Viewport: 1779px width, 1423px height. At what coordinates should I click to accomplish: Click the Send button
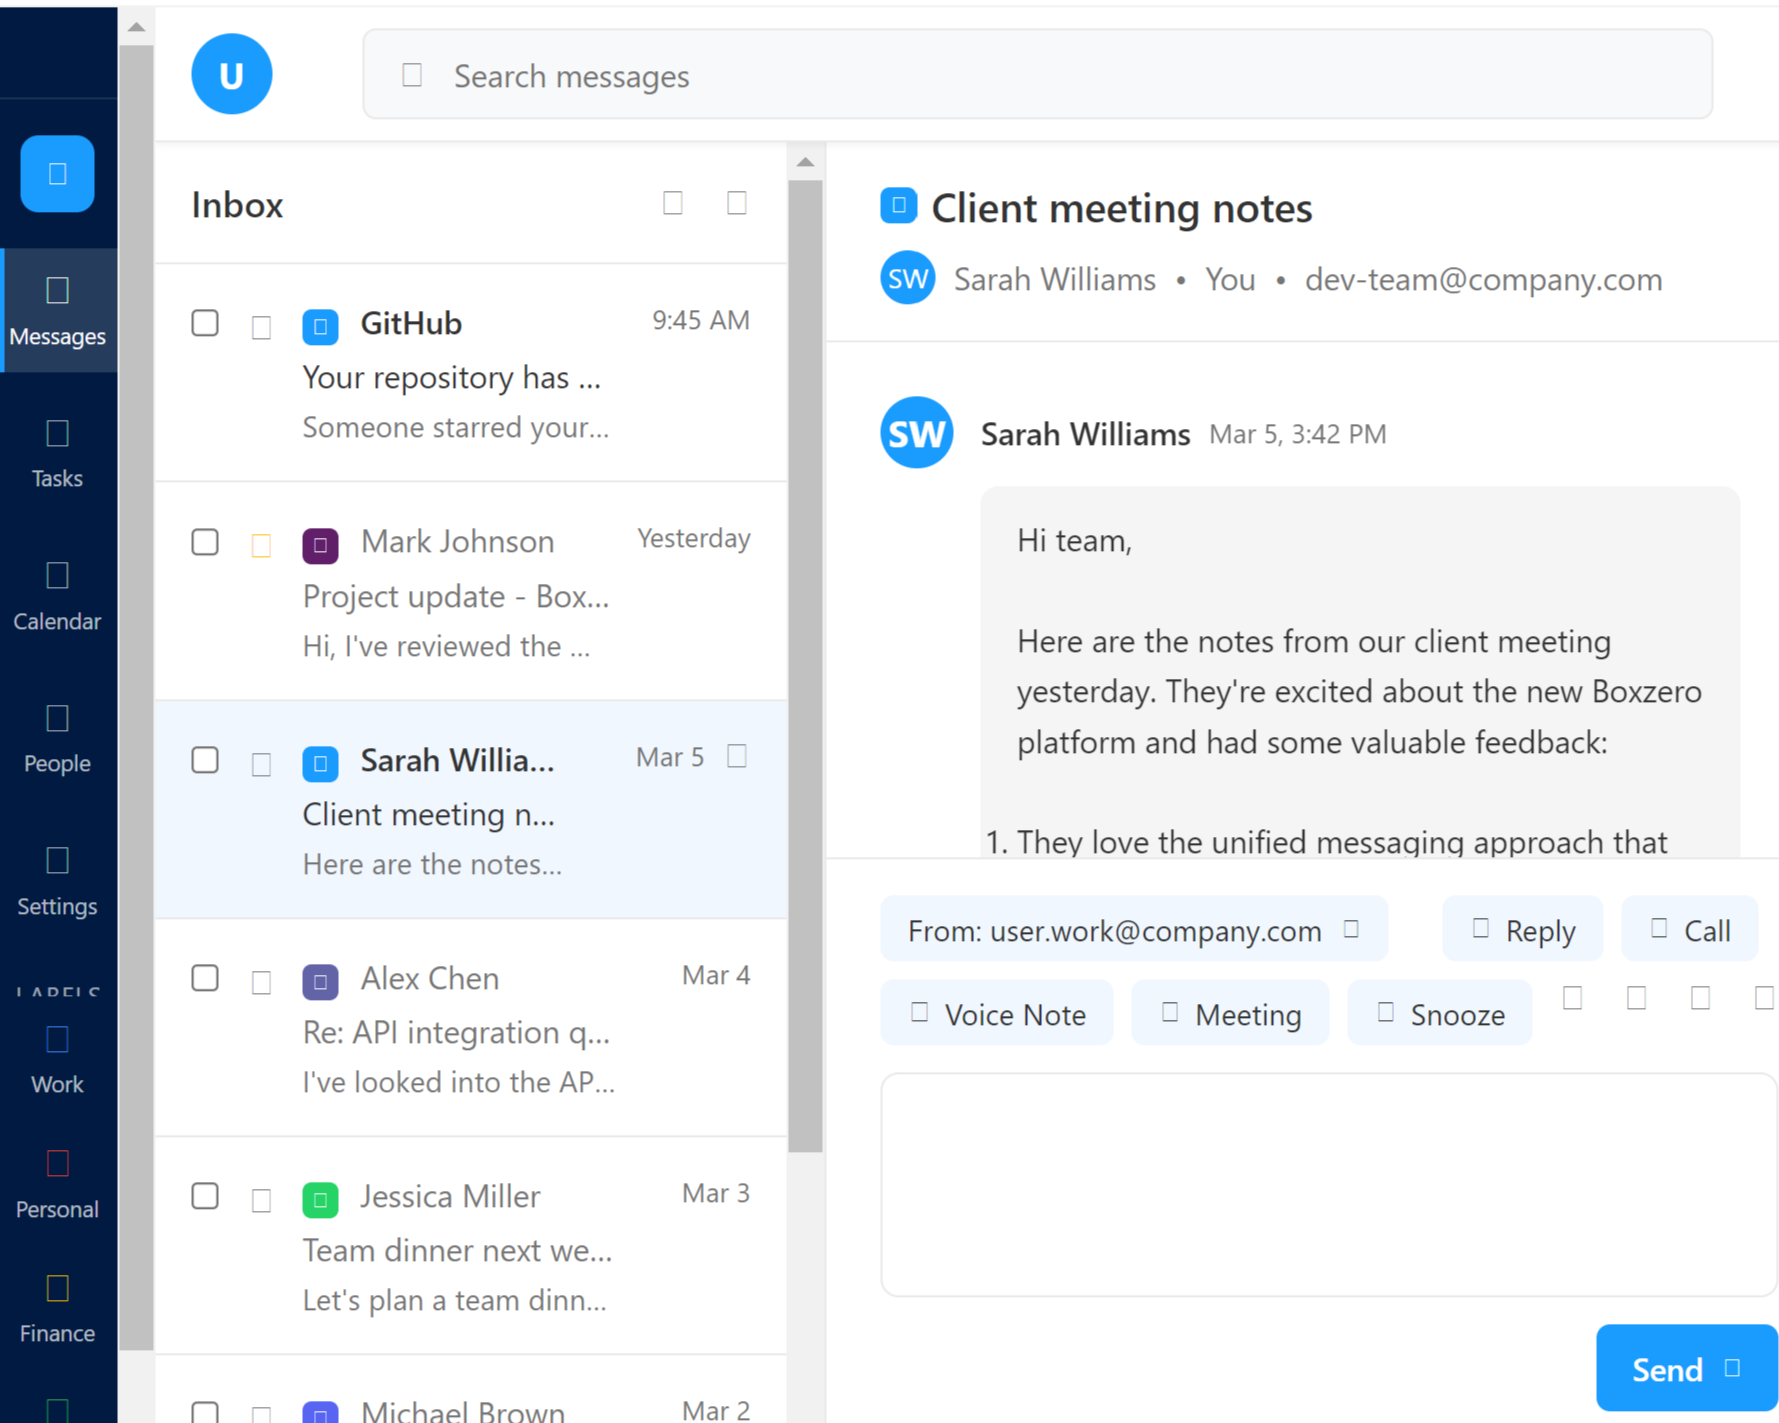tap(1687, 1368)
